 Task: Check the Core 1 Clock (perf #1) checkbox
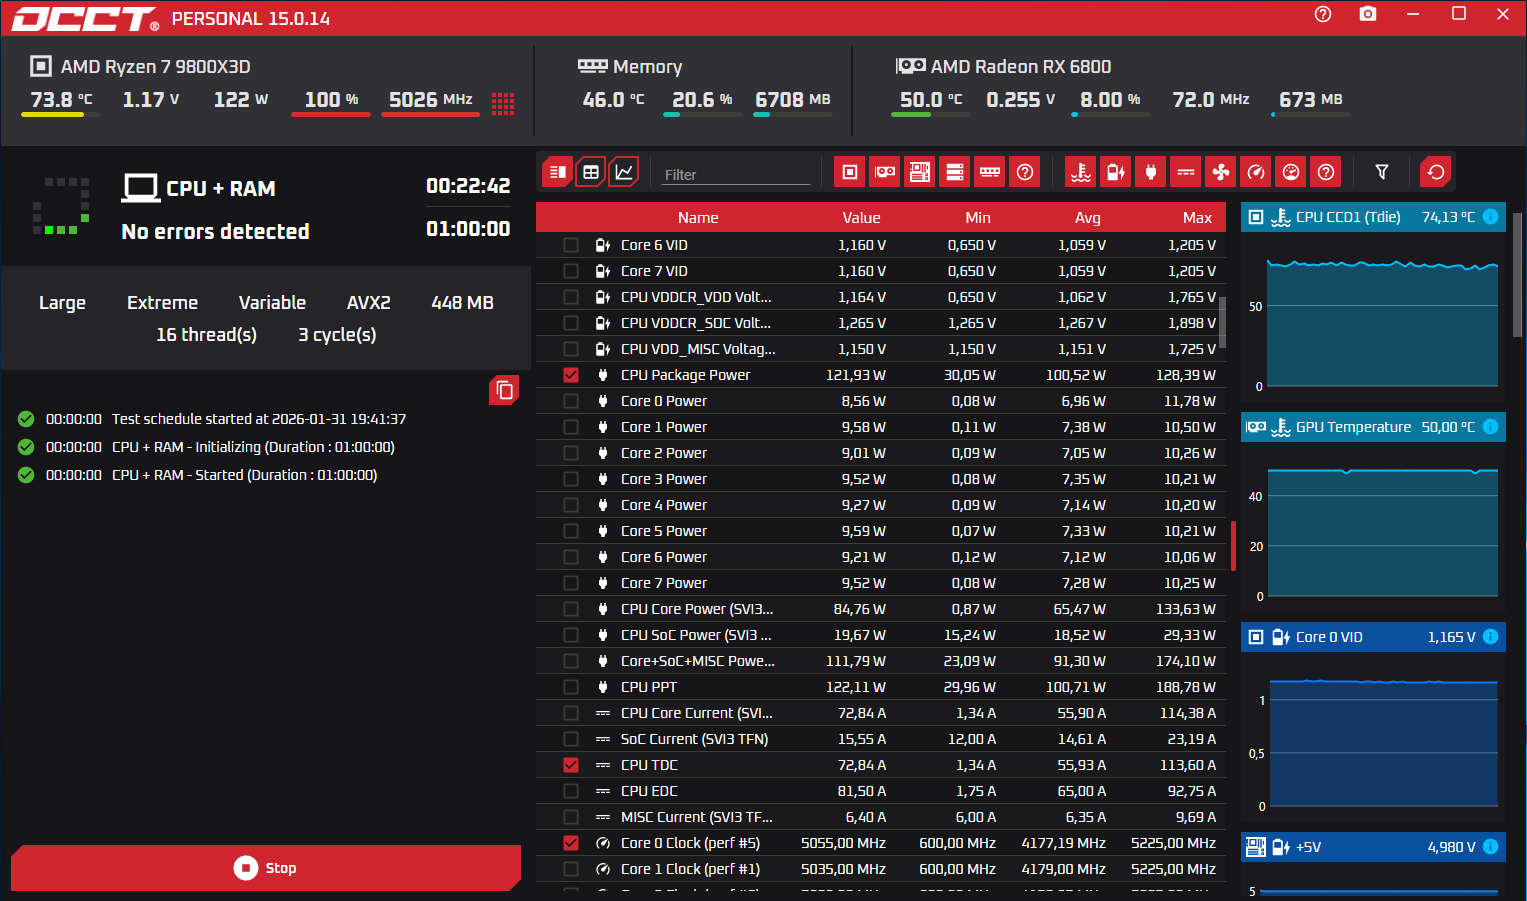click(x=571, y=869)
